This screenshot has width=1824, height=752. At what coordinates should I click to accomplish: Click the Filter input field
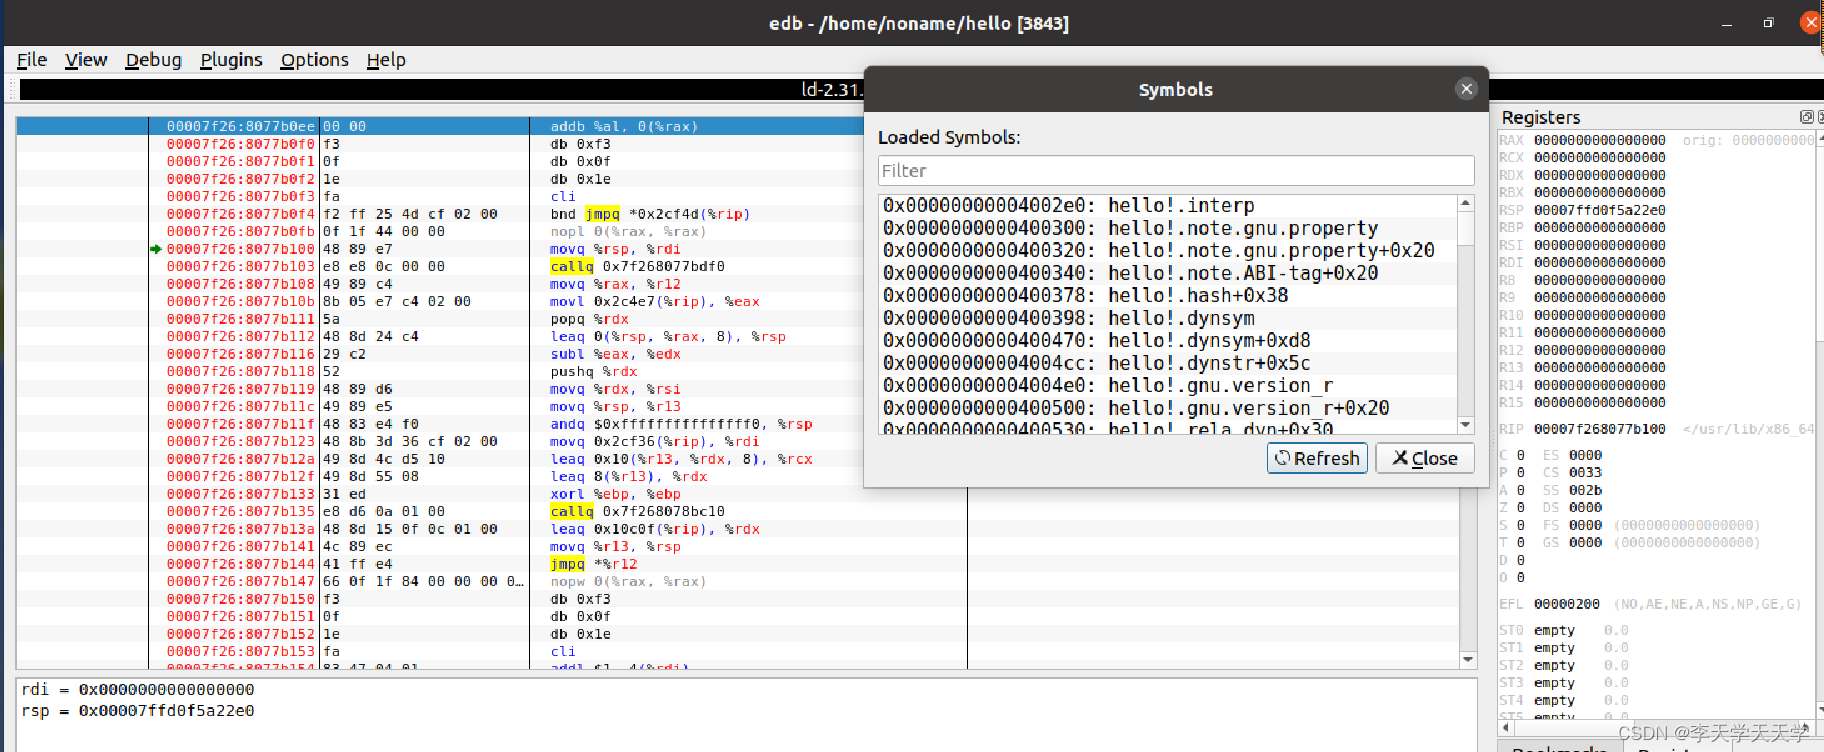point(1176,170)
